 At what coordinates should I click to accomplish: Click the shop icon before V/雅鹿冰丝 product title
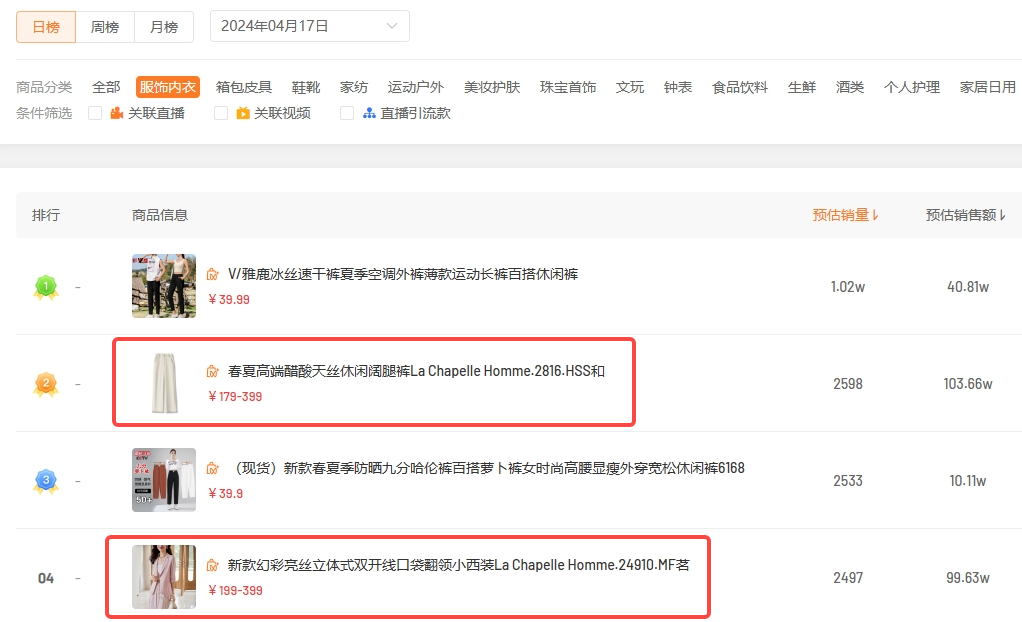click(x=212, y=274)
